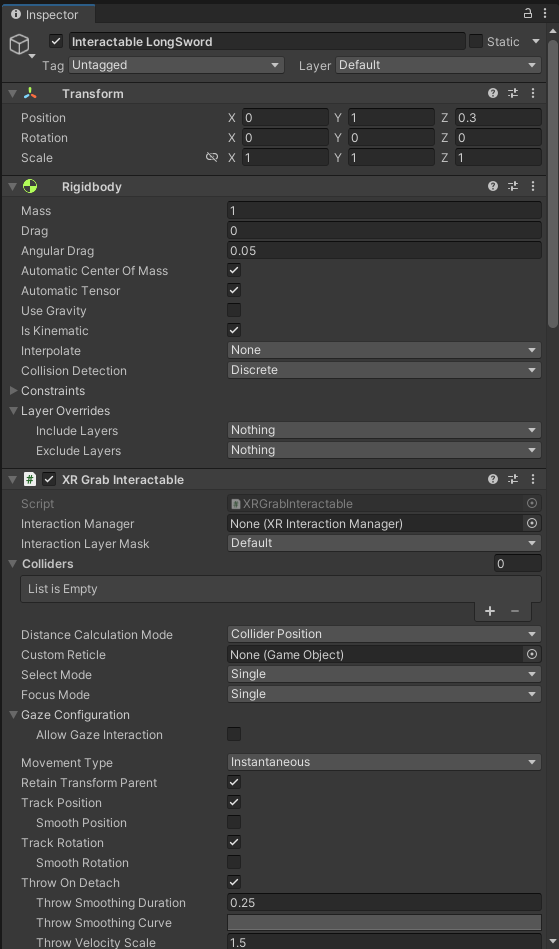Click the Mass value field

(x=384, y=211)
